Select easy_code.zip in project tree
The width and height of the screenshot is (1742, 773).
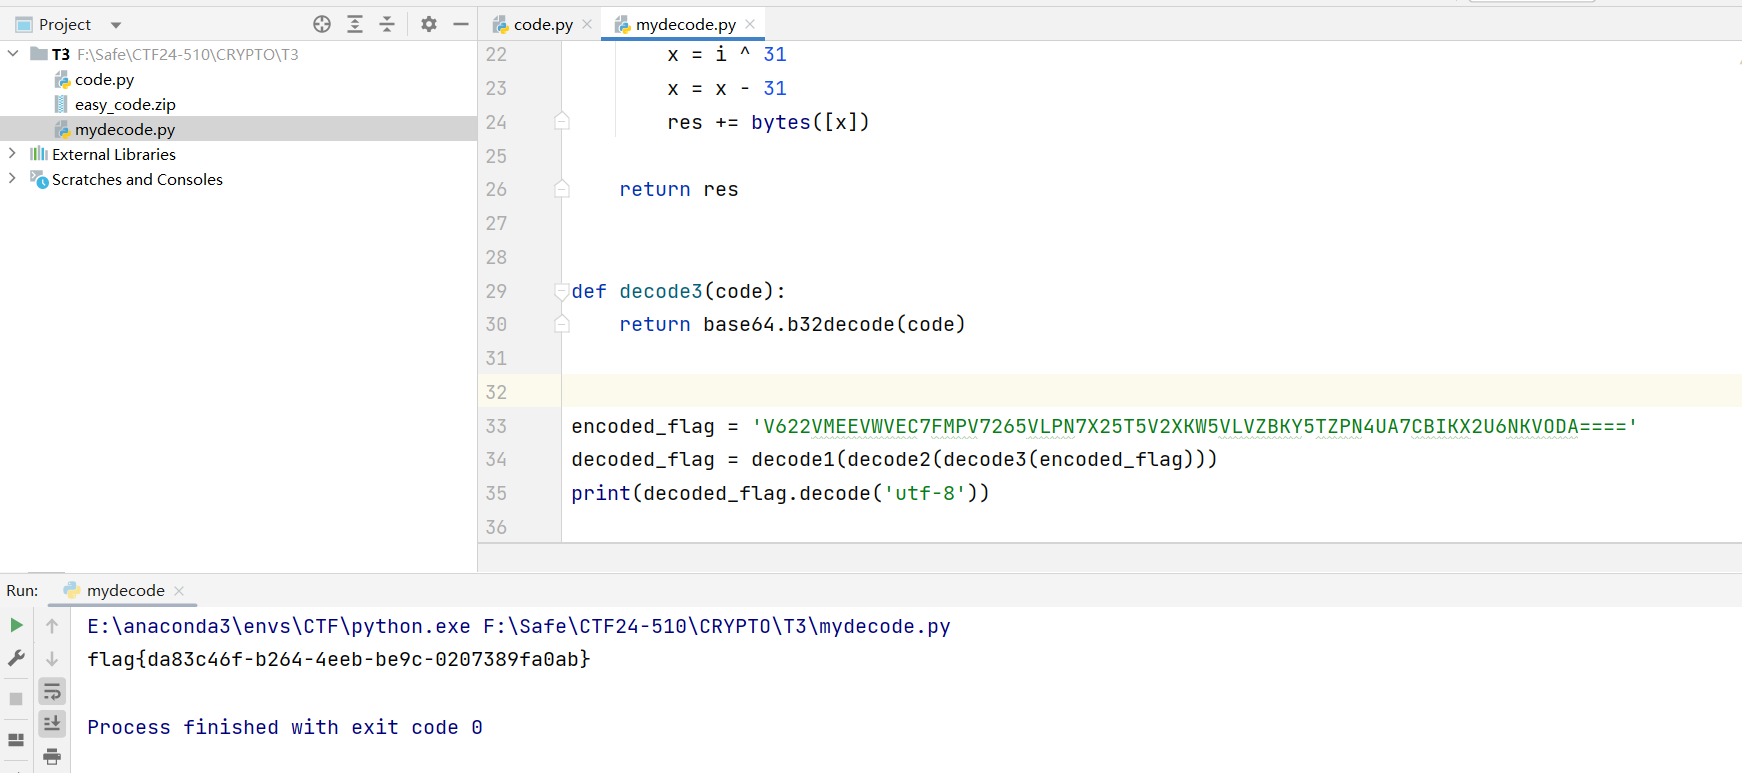coord(125,104)
